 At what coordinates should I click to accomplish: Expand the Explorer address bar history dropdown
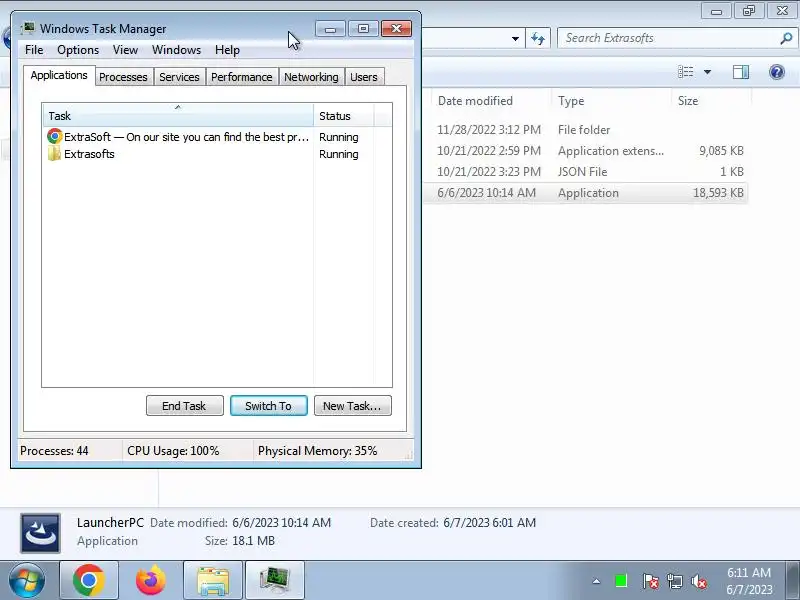(x=515, y=39)
